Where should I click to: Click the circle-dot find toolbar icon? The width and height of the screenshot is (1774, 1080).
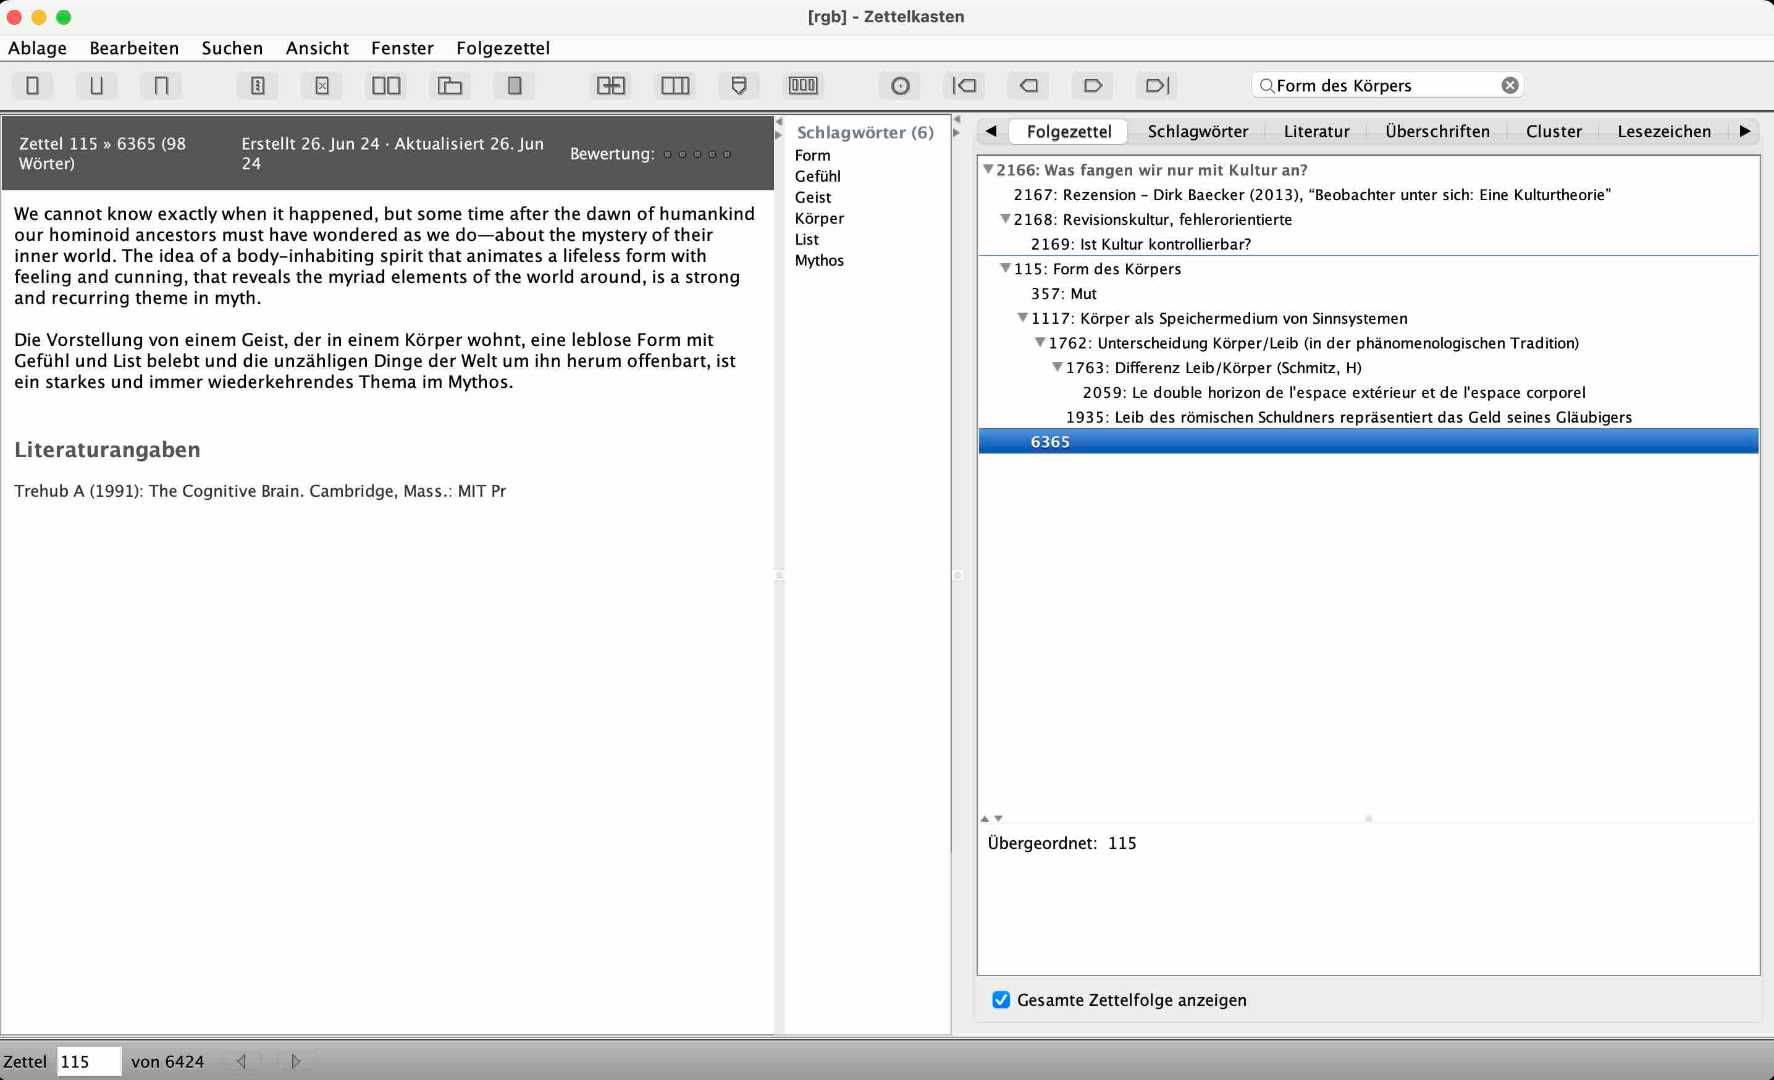click(900, 86)
